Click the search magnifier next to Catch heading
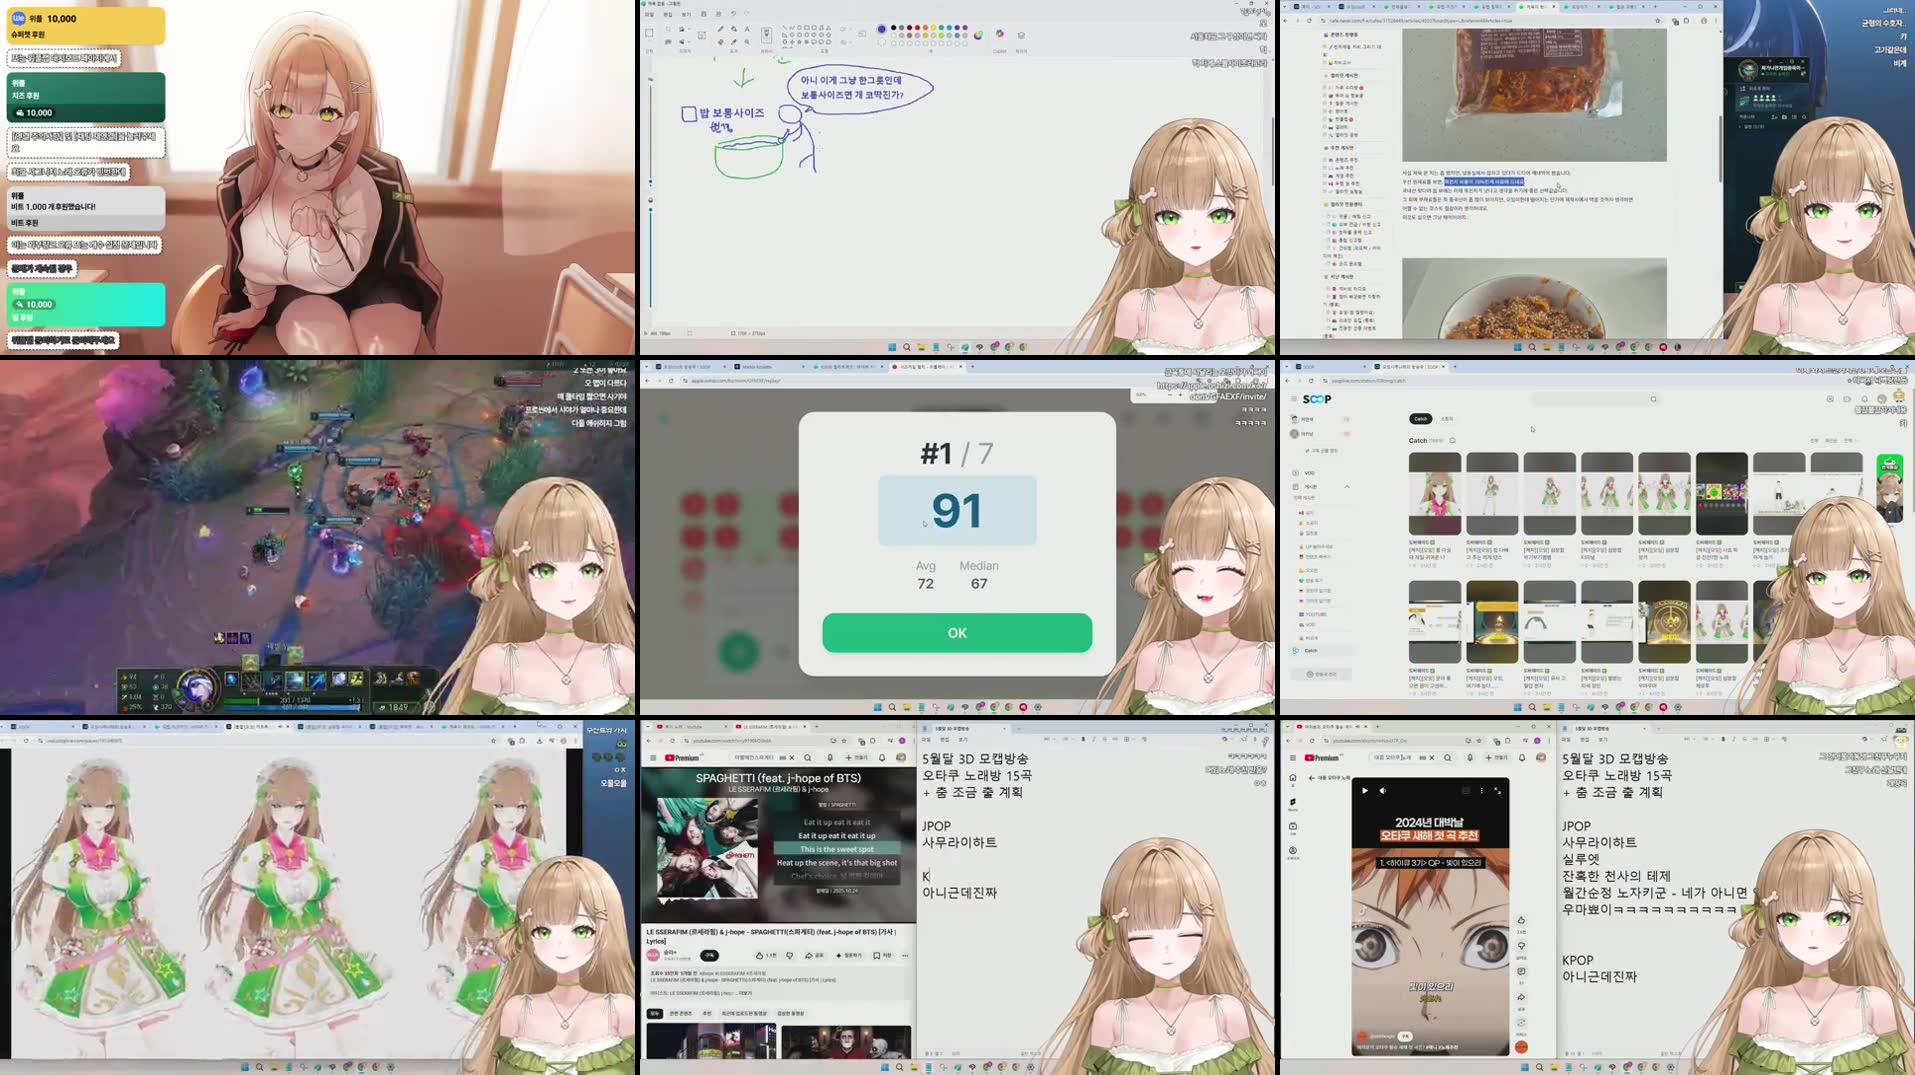The height and width of the screenshot is (1075, 1915). pos(1452,441)
